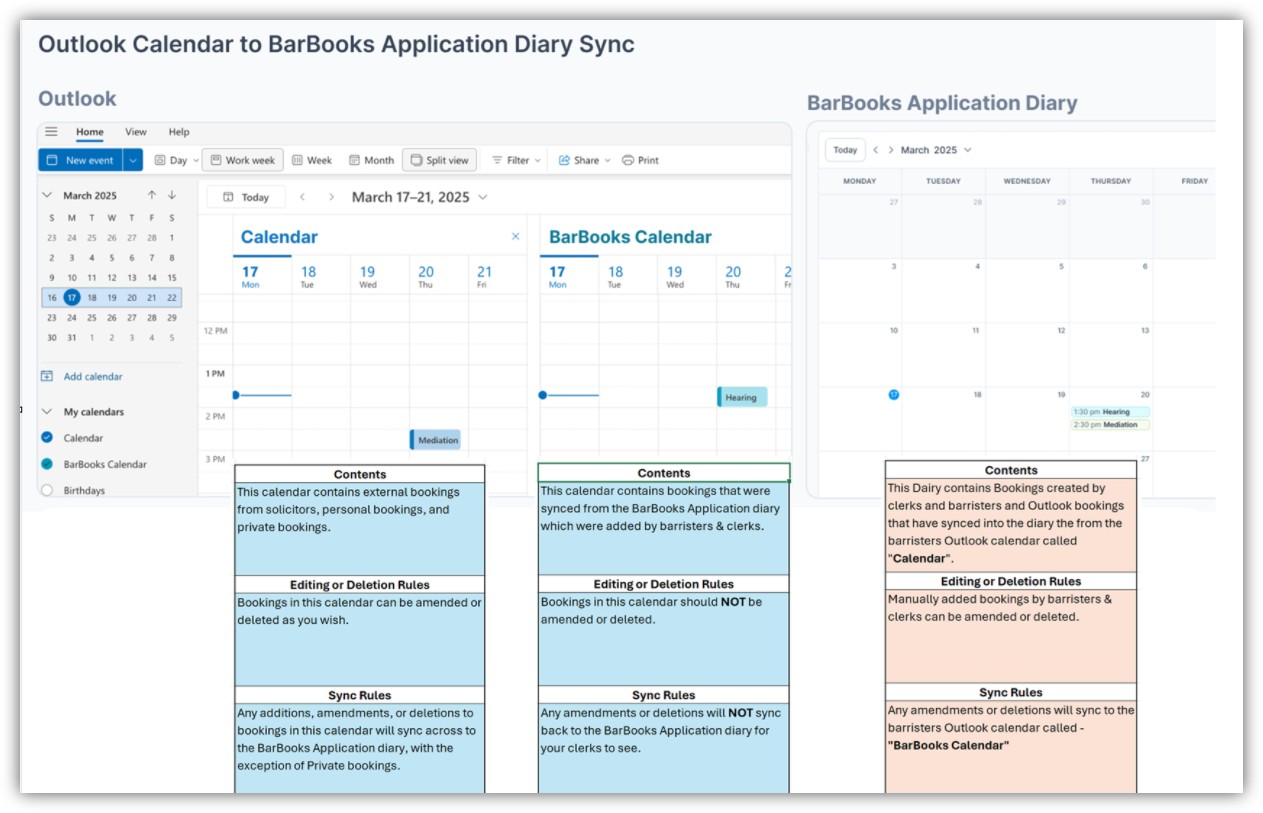Toggle the Birthdays calendar checkbox
Screen dimensions: 1263x813
click(46, 490)
